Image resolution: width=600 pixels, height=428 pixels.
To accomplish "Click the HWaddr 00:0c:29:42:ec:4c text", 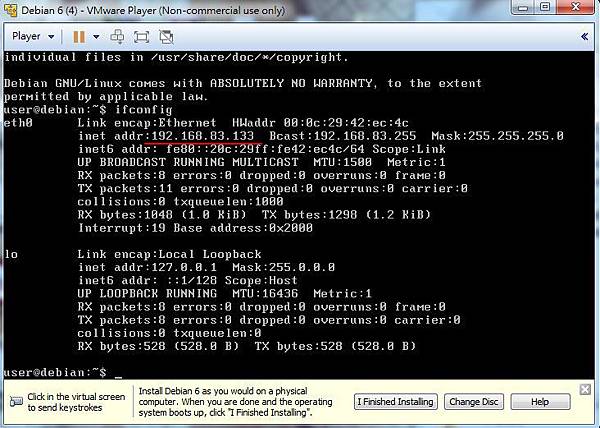I will pyautogui.click(x=320, y=123).
